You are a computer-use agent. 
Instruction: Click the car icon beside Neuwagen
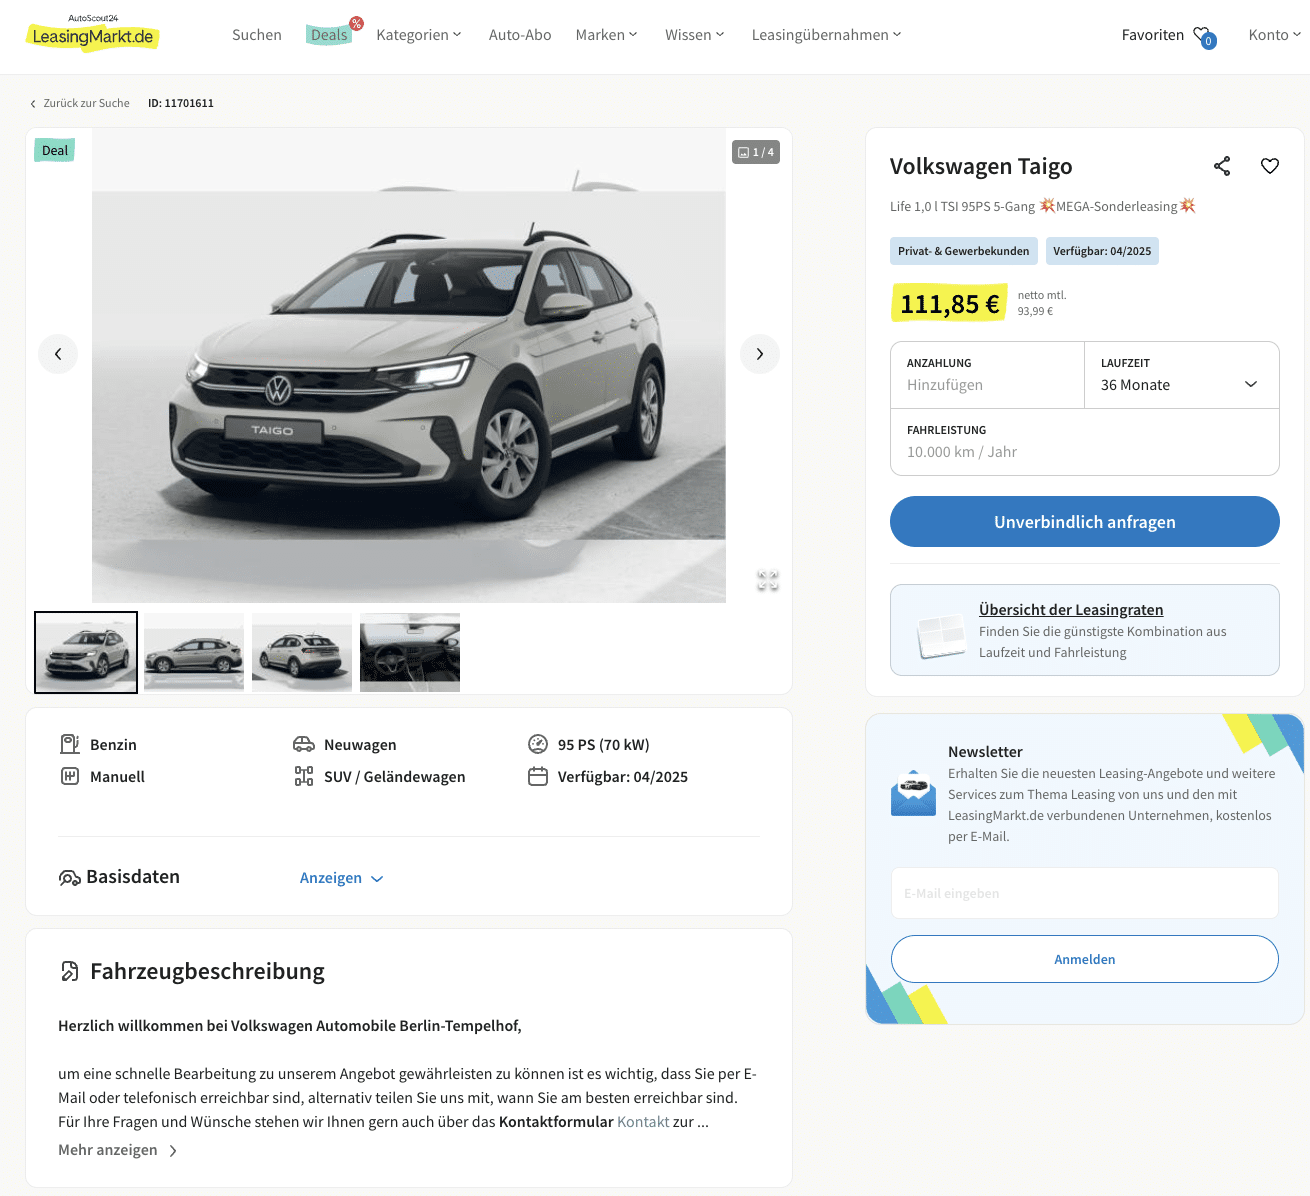pos(304,744)
